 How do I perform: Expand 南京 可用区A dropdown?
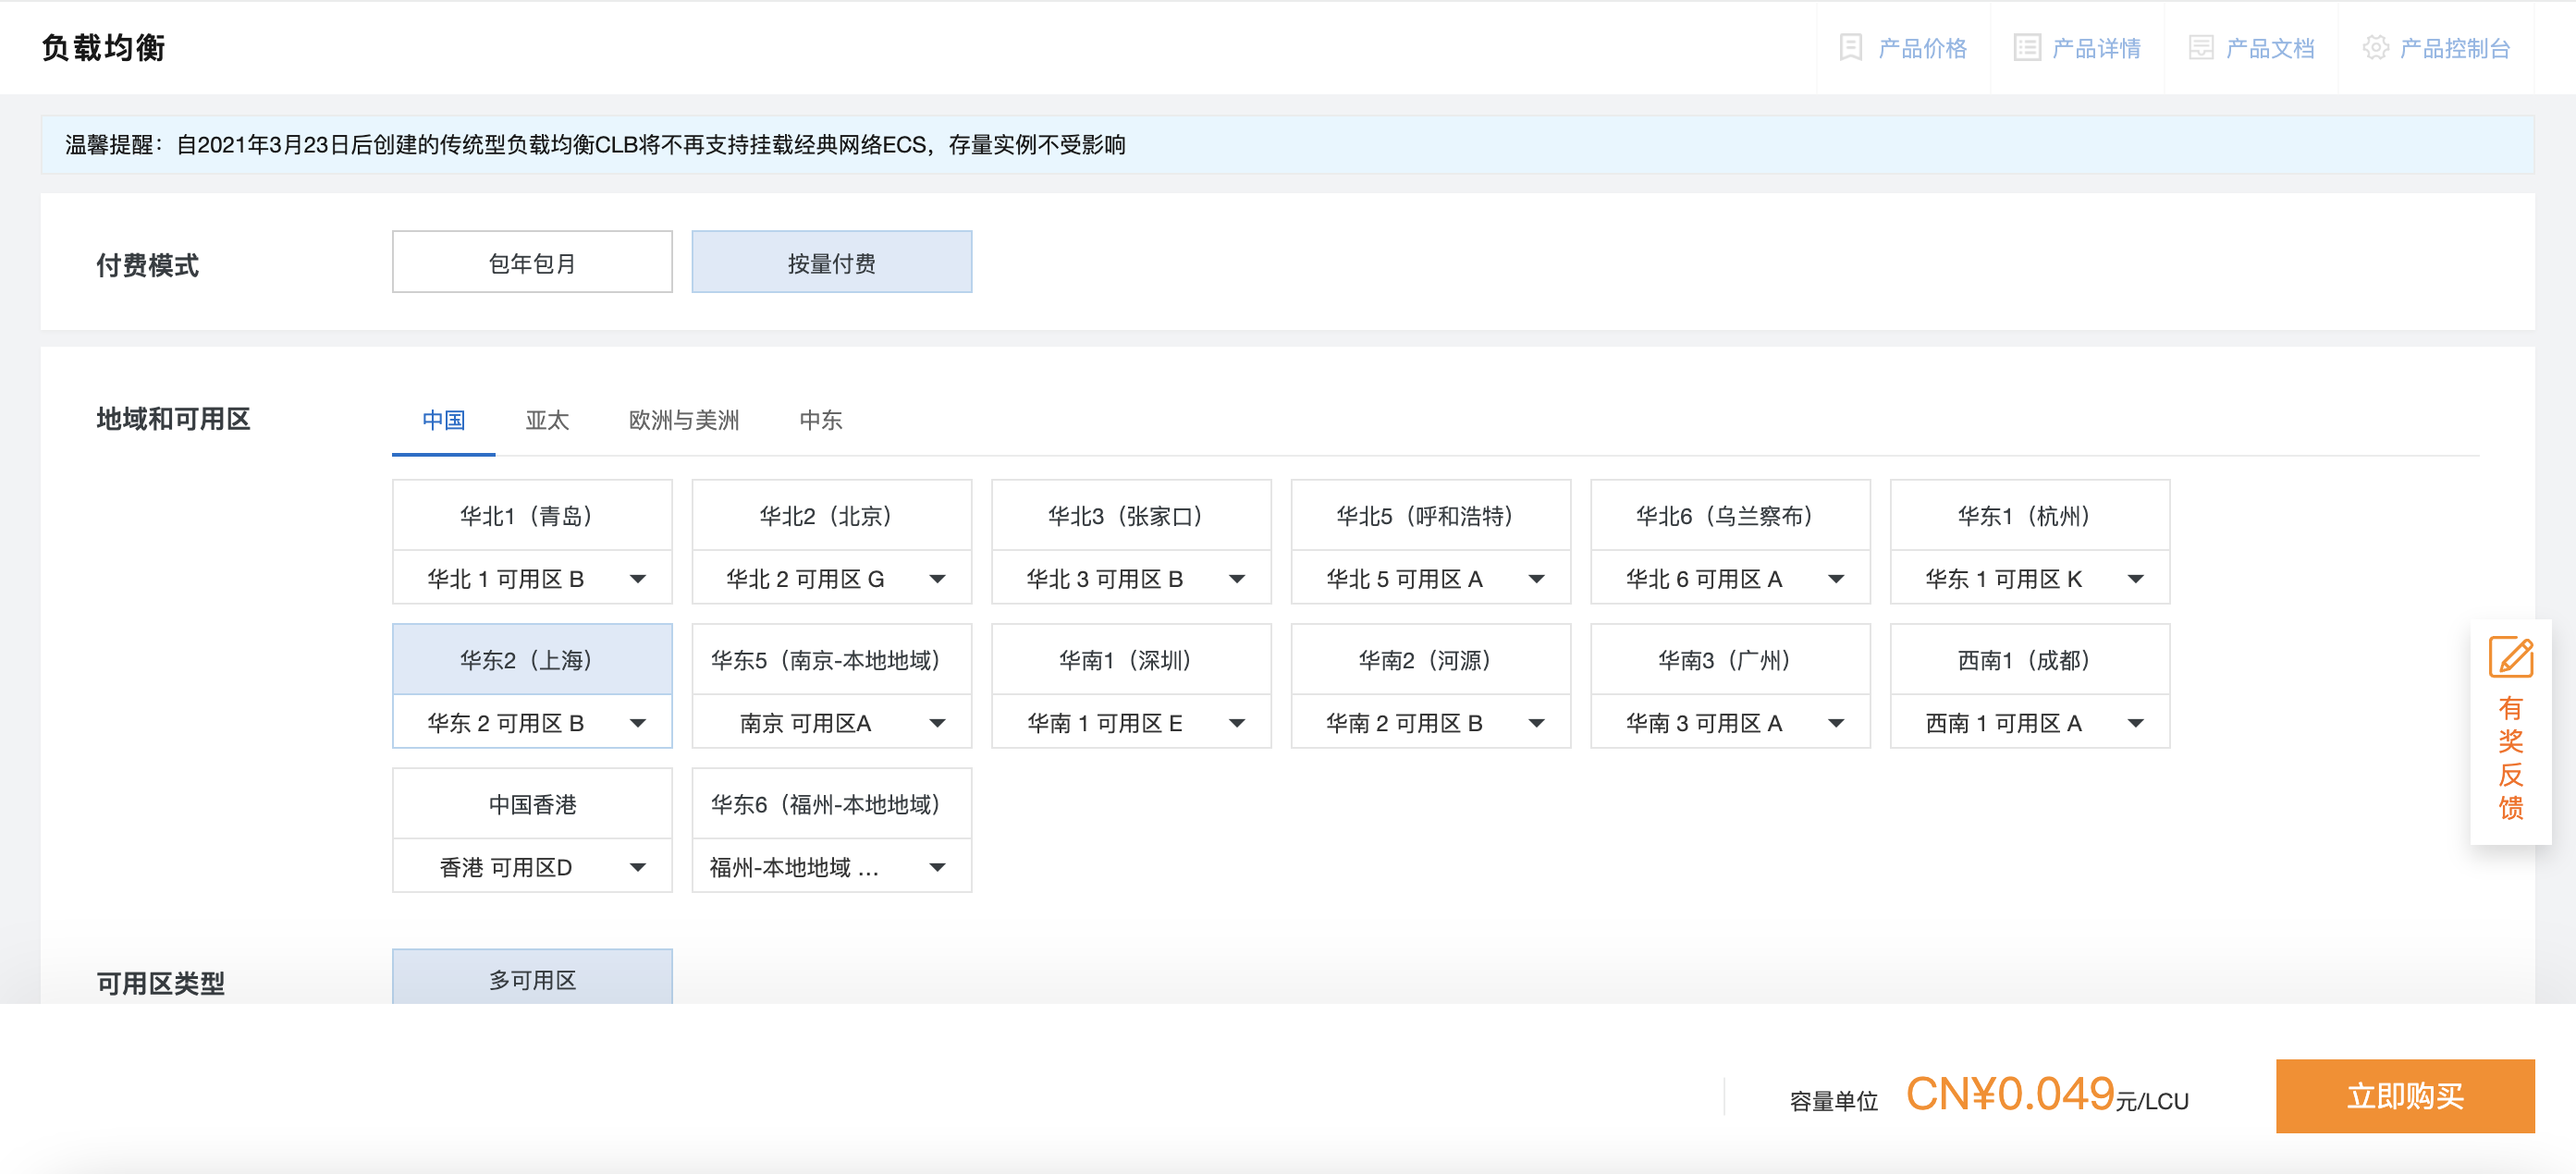(831, 722)
